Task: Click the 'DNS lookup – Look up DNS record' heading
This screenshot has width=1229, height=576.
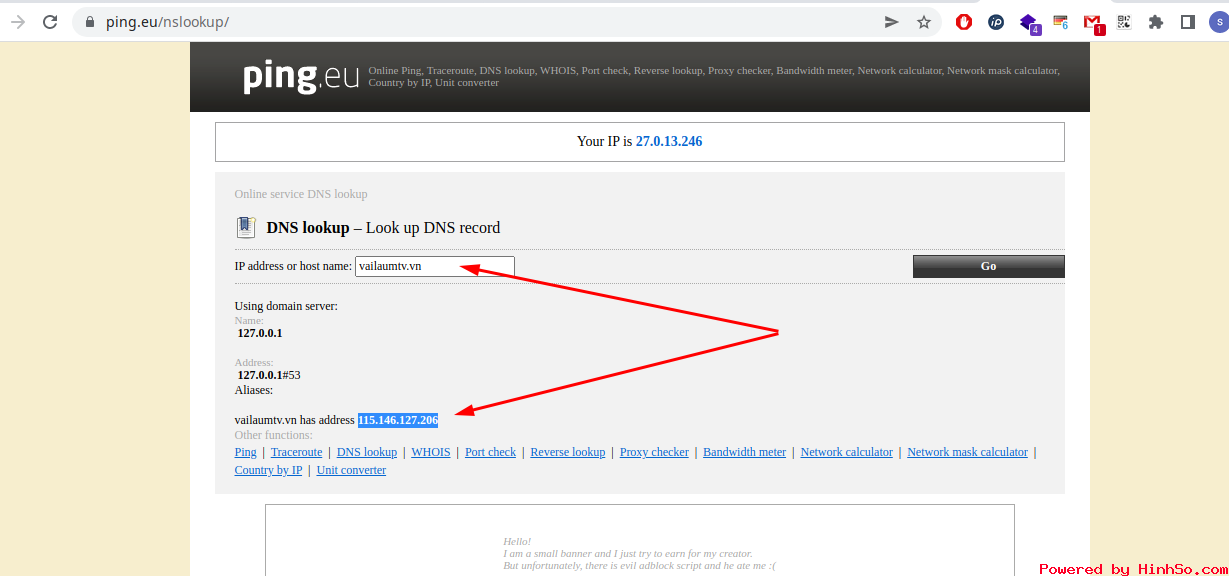Action: (x=383, y=228)
